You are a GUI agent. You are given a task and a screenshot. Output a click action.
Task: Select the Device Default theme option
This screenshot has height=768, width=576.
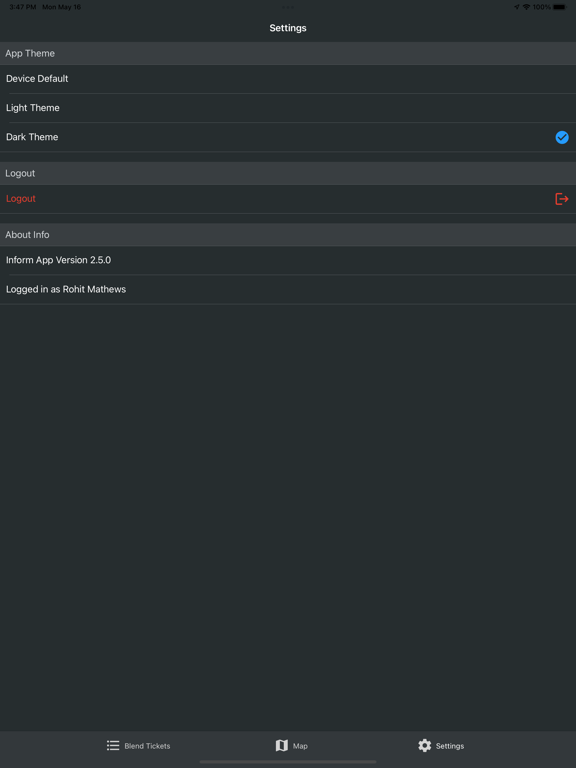288,79
